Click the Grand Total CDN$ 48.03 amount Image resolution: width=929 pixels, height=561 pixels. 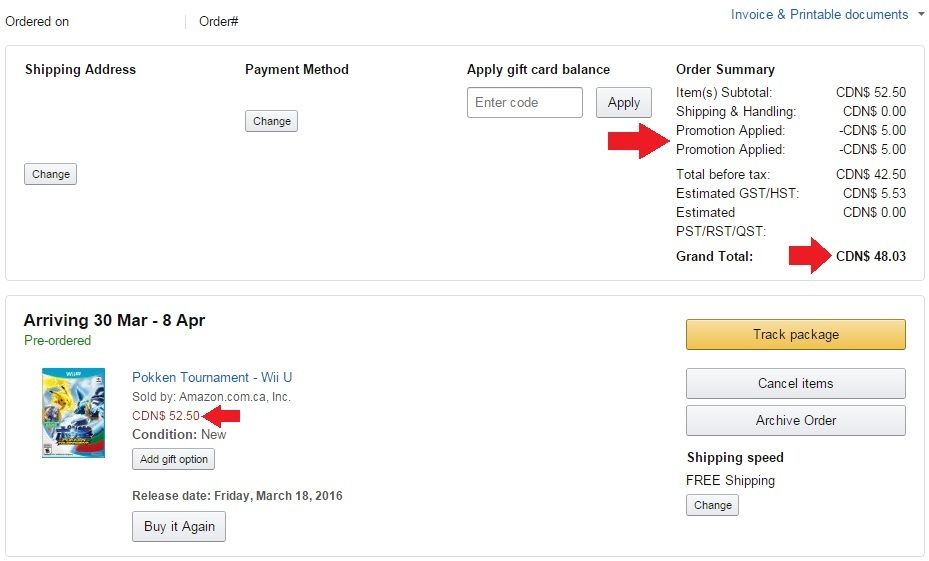[871, 256]
